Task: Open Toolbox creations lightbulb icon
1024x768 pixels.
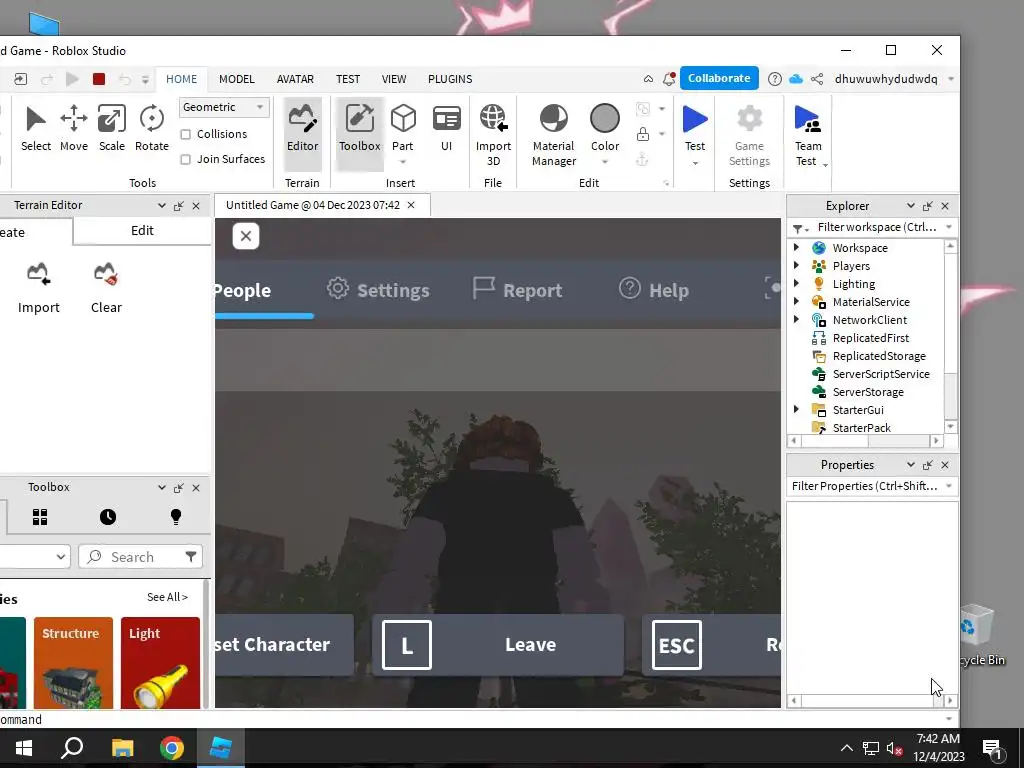Action: point(176,517)
